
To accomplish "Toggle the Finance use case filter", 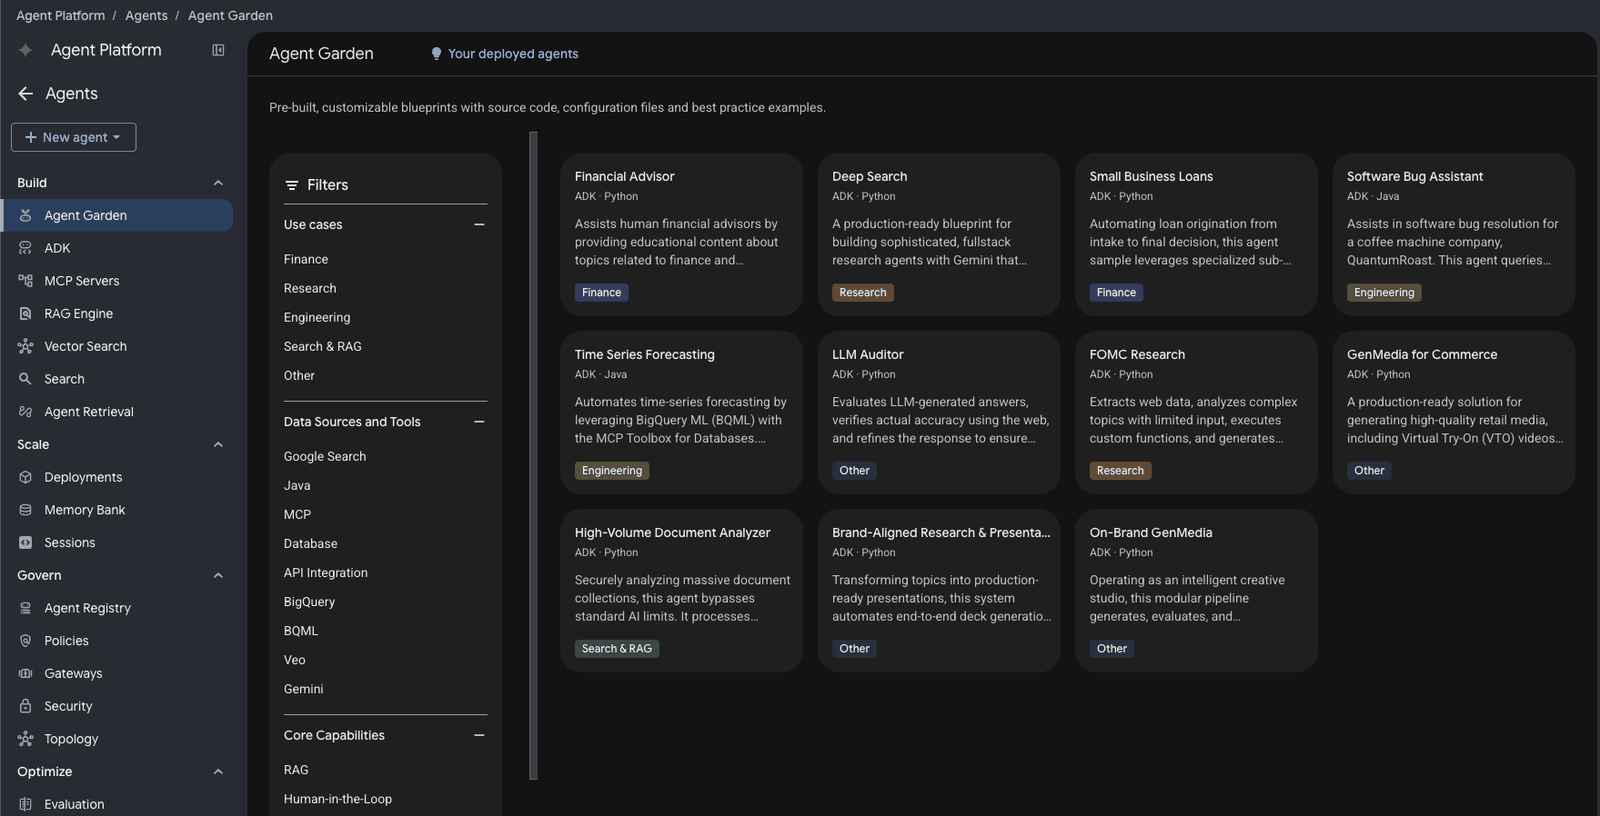I will click(306, 259).
